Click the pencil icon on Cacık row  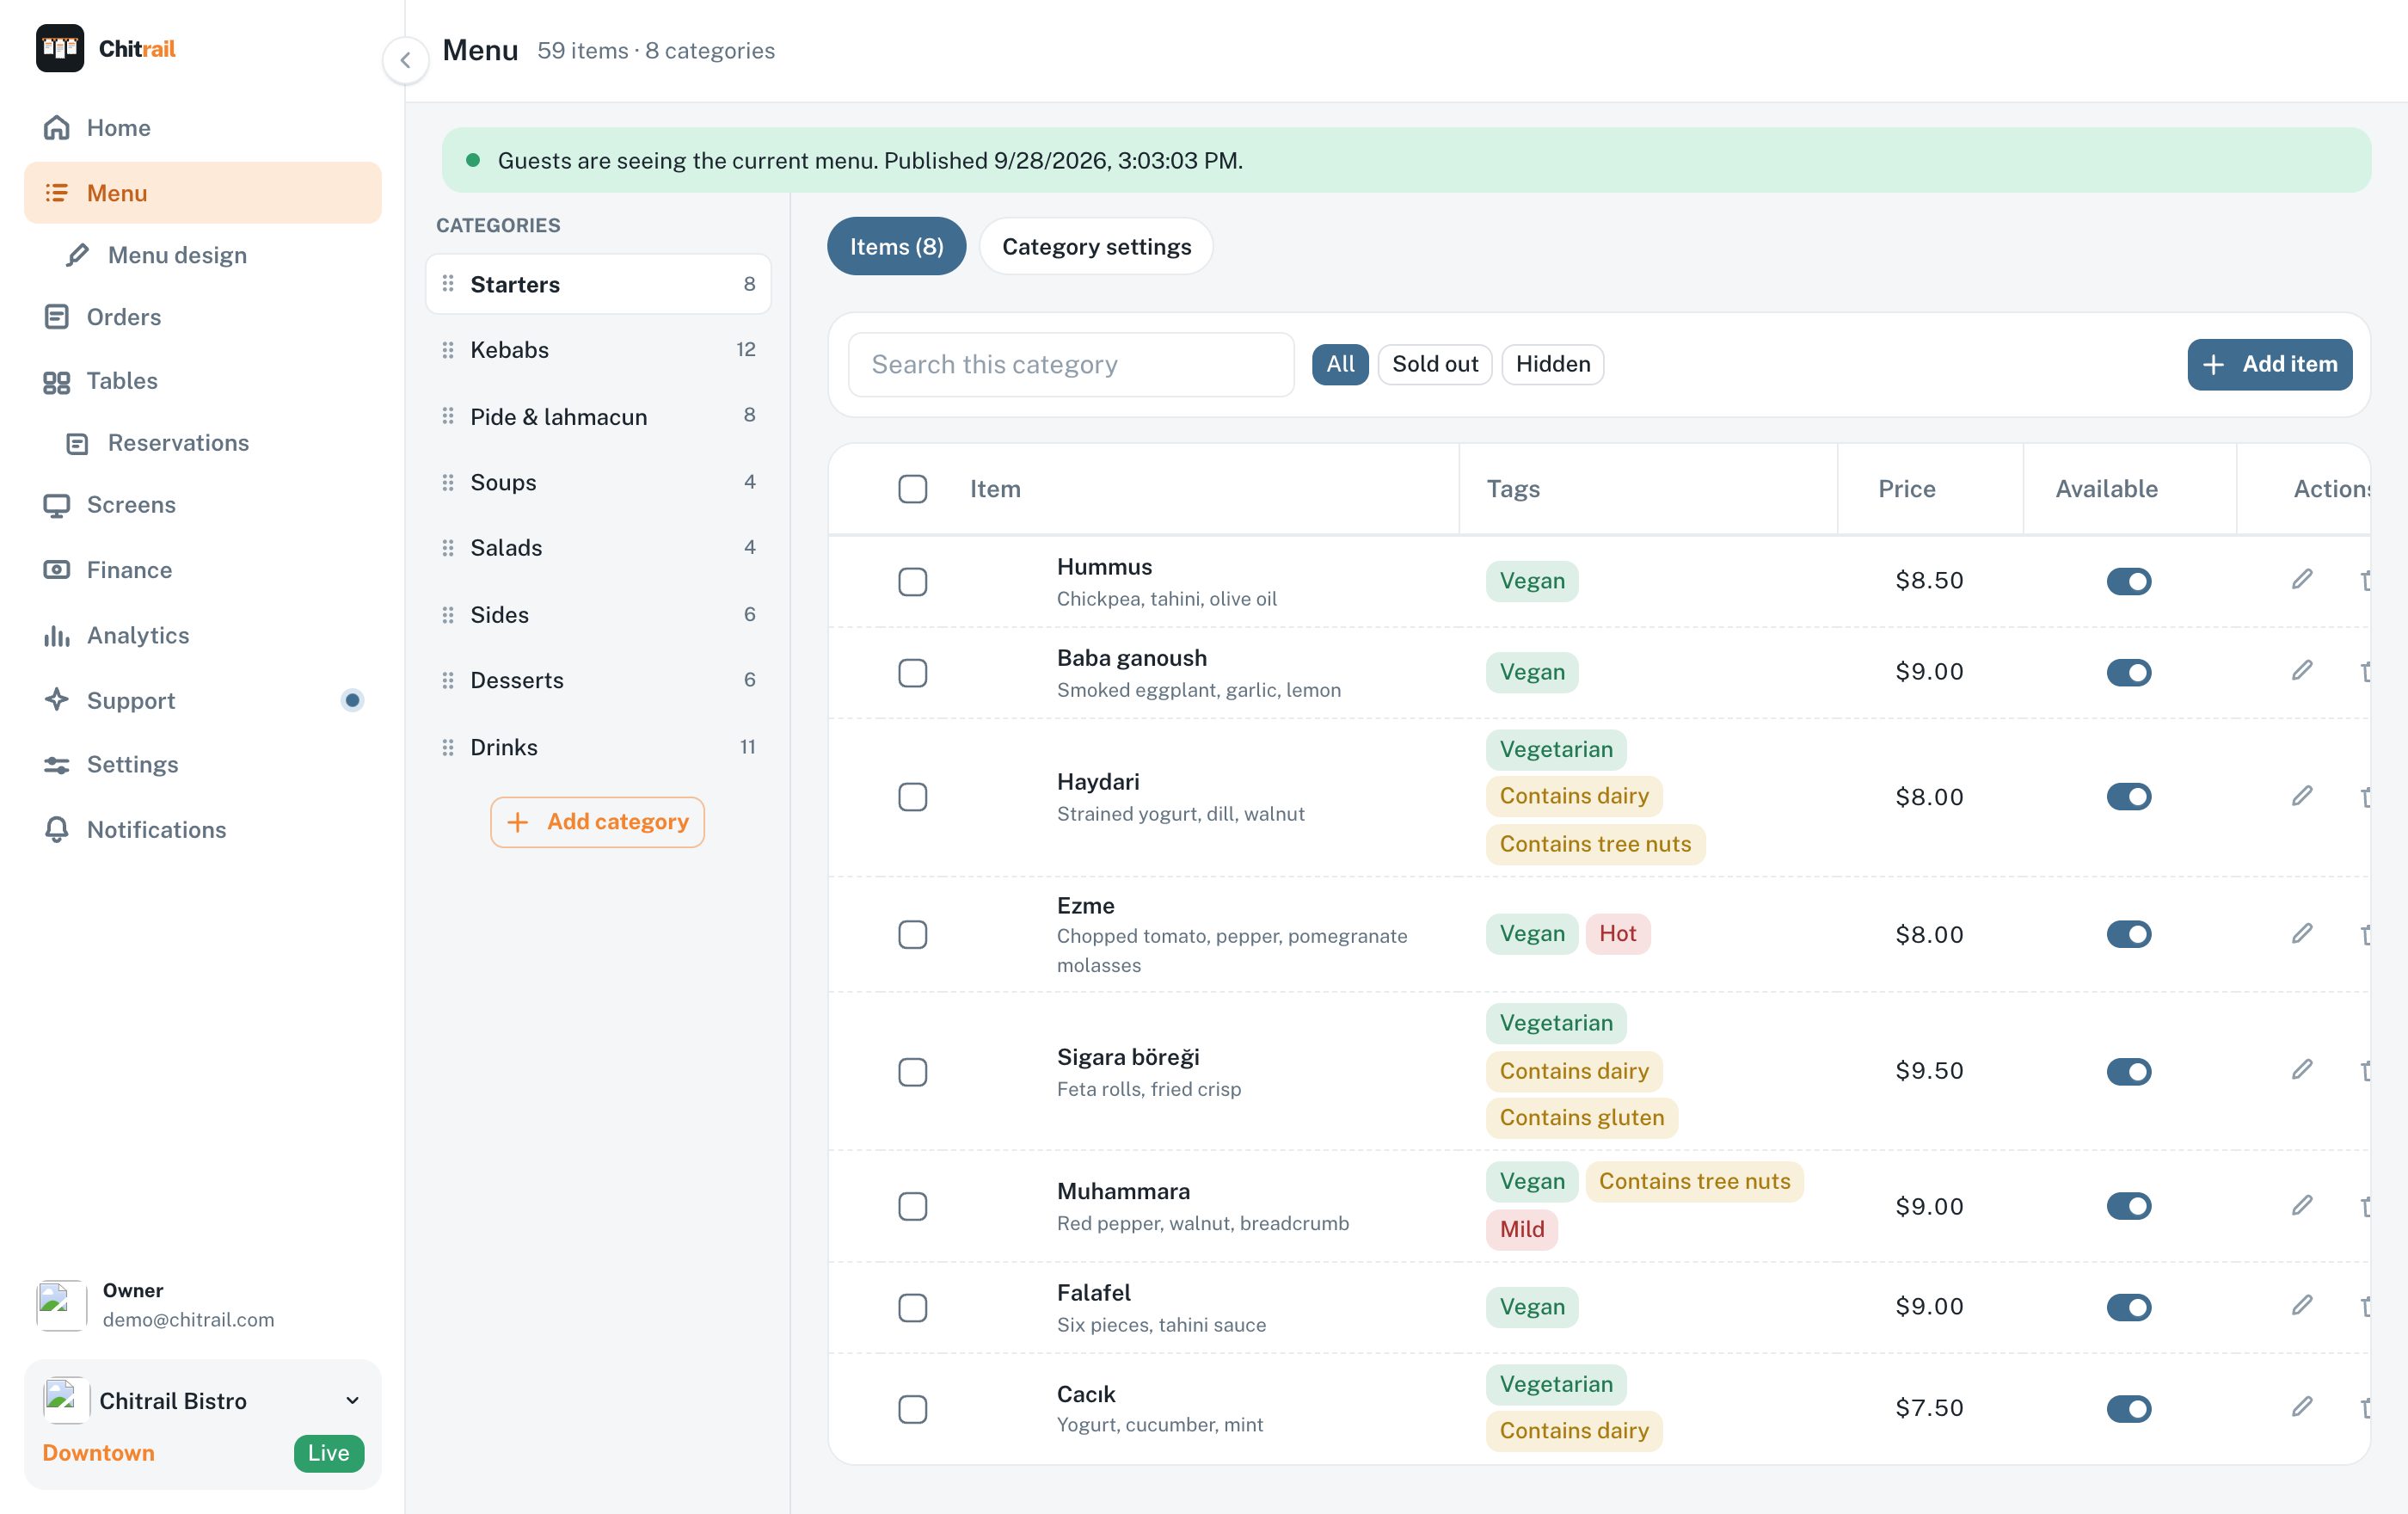point(2302,1408)
